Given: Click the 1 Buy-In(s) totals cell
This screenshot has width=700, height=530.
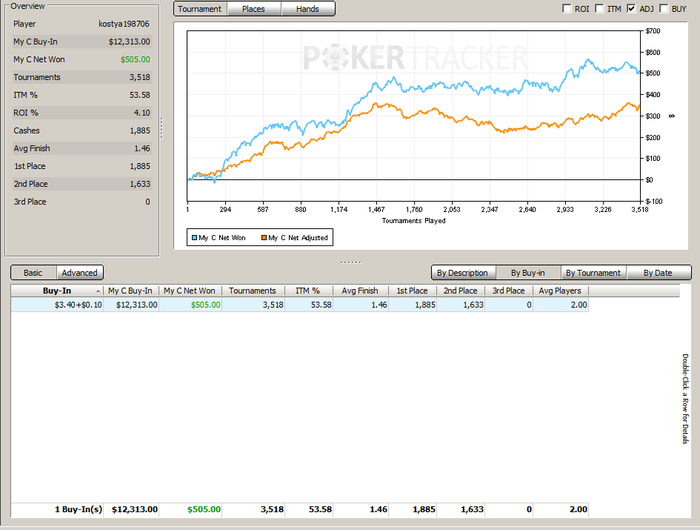Looking at the screenshot, I should click(x=57, y=509).
